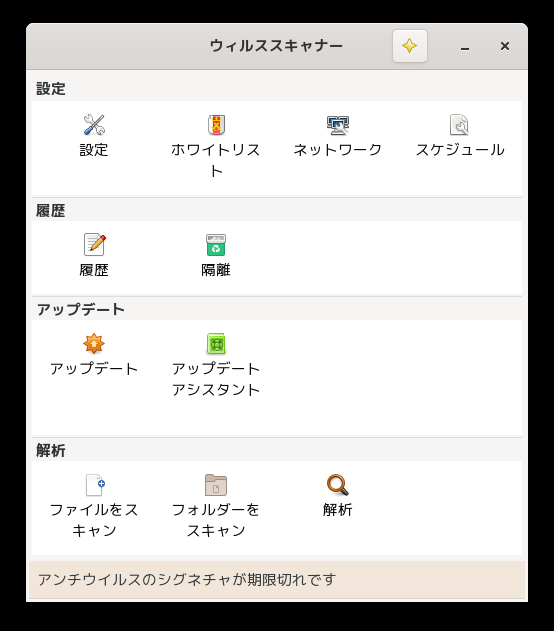Image resolution: width=554 pixels, height=631 pixels.
Task: Open the 解析 magnifying glass icon
Action: tap(338, 485)
